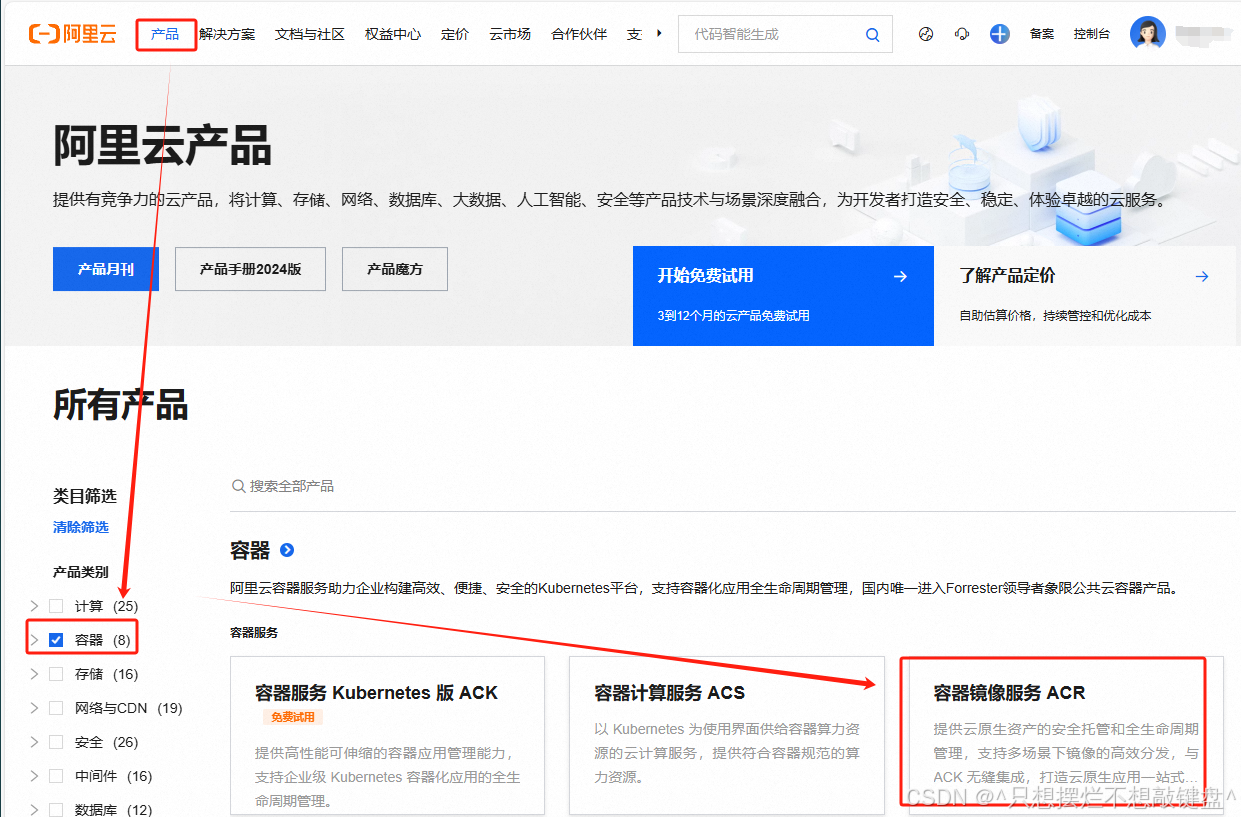Open the 云市场 menu

510,34
